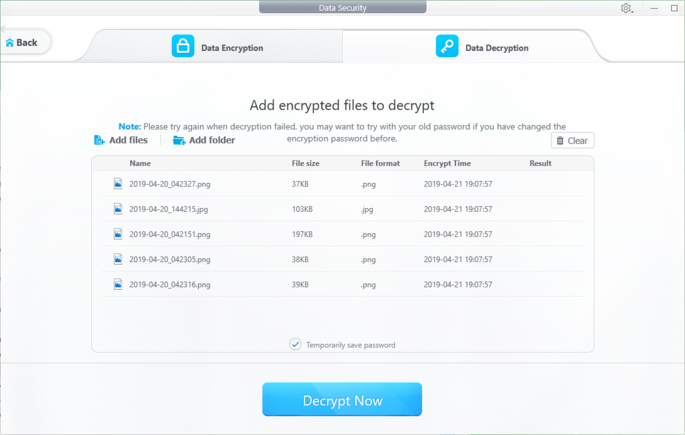Open the settings gear menu

coord(626,8)
